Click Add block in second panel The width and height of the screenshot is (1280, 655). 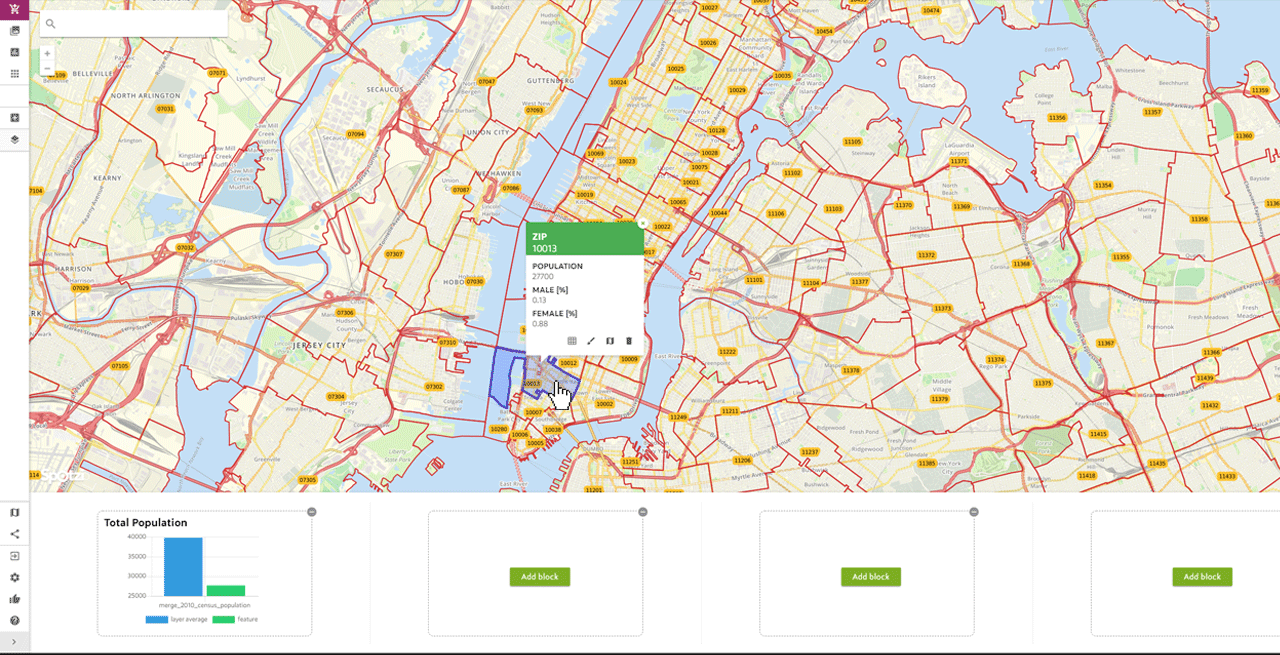click(540, 577)
